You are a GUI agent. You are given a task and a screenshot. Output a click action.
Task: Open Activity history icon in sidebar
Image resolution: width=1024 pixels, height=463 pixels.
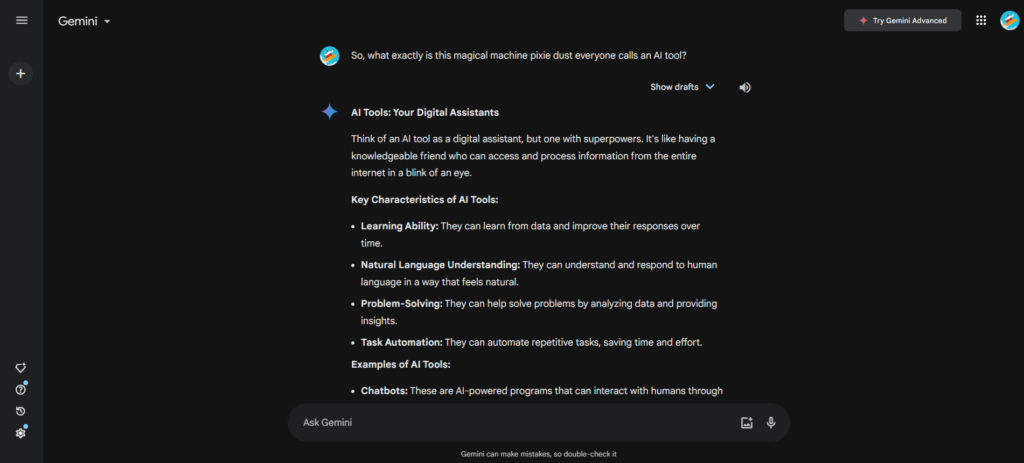click(21, 411)
